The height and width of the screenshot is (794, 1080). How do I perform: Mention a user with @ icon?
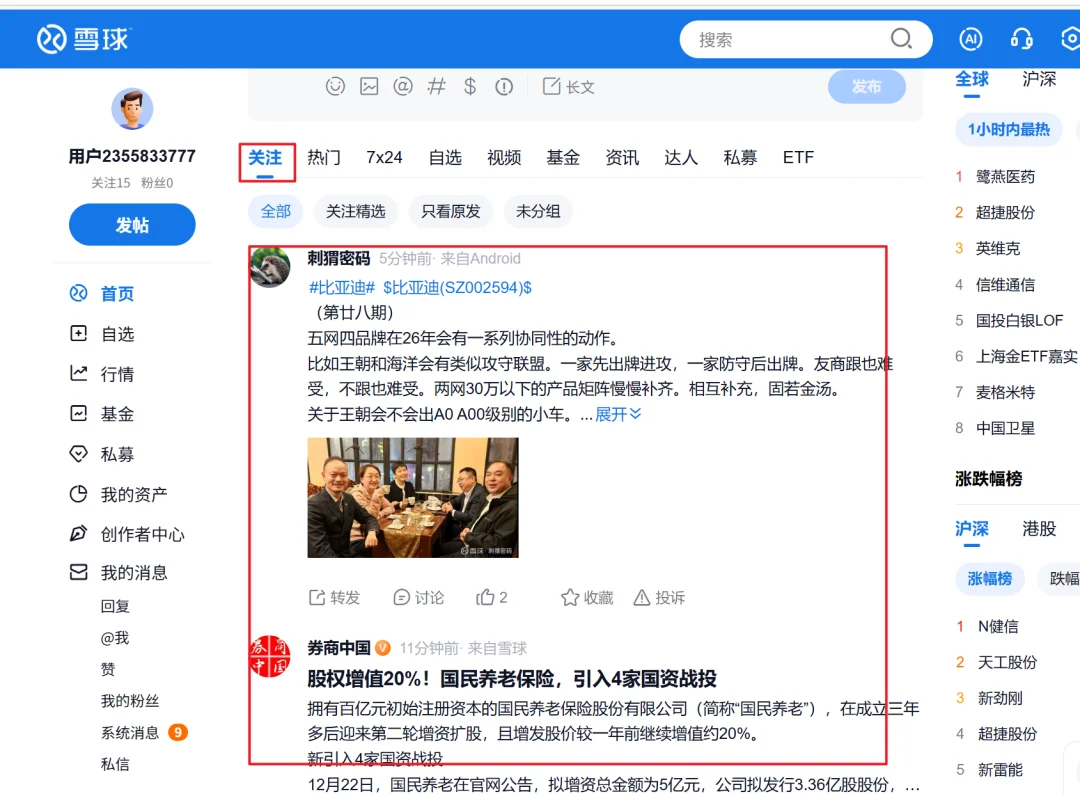[403, 86]
